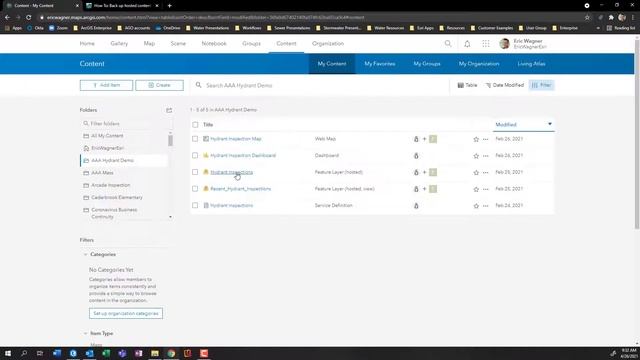640x360 pixels.
Task: Collapse the Item Type filter section
Action: [x=85, y=333]
